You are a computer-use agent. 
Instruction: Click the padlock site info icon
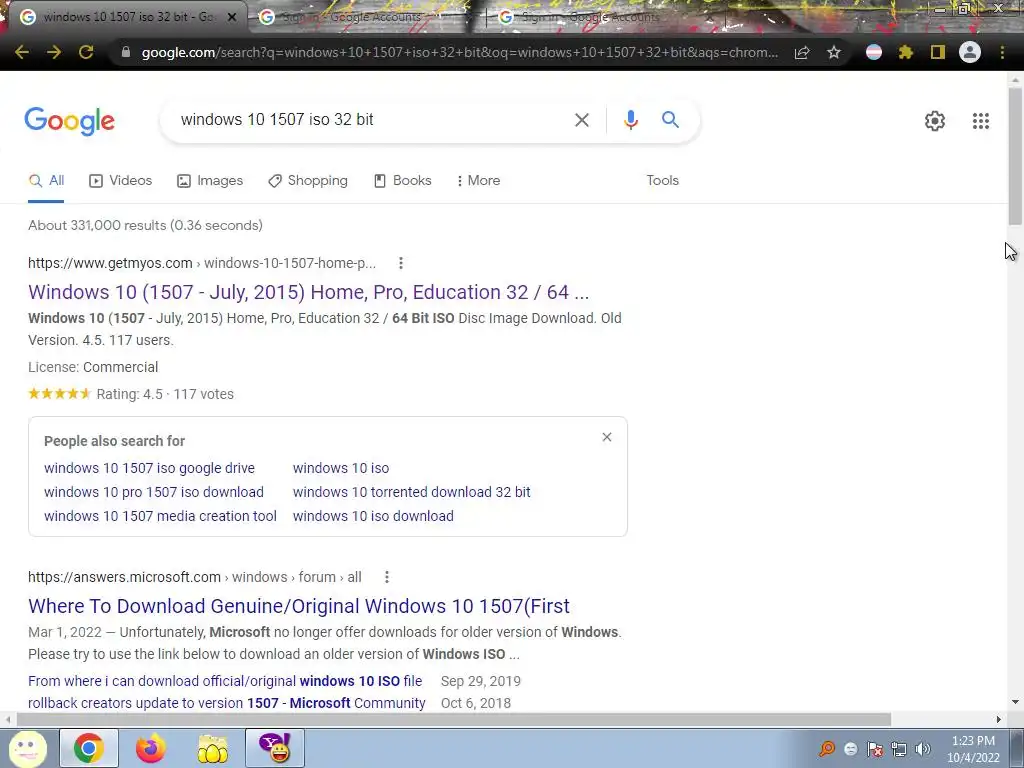pyautogui.click(x=126, y=52)
